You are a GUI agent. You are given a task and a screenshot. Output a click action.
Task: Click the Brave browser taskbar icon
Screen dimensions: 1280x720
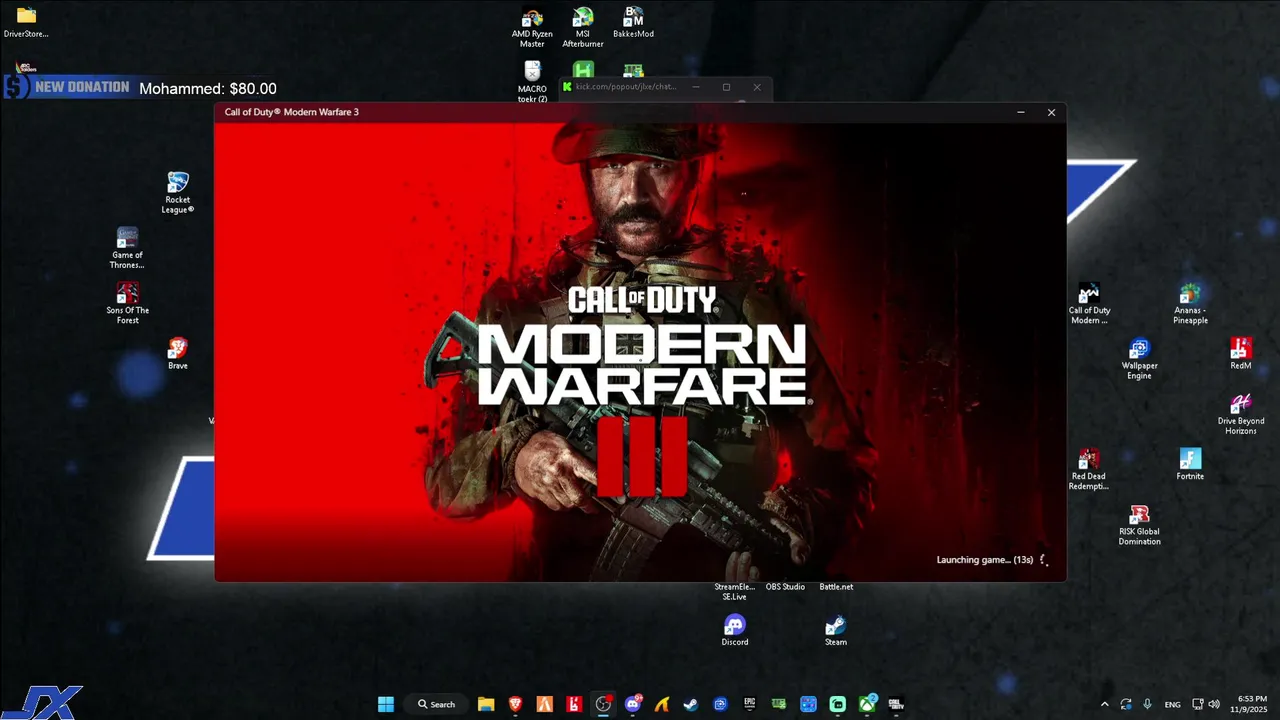(x=515, y=704)
